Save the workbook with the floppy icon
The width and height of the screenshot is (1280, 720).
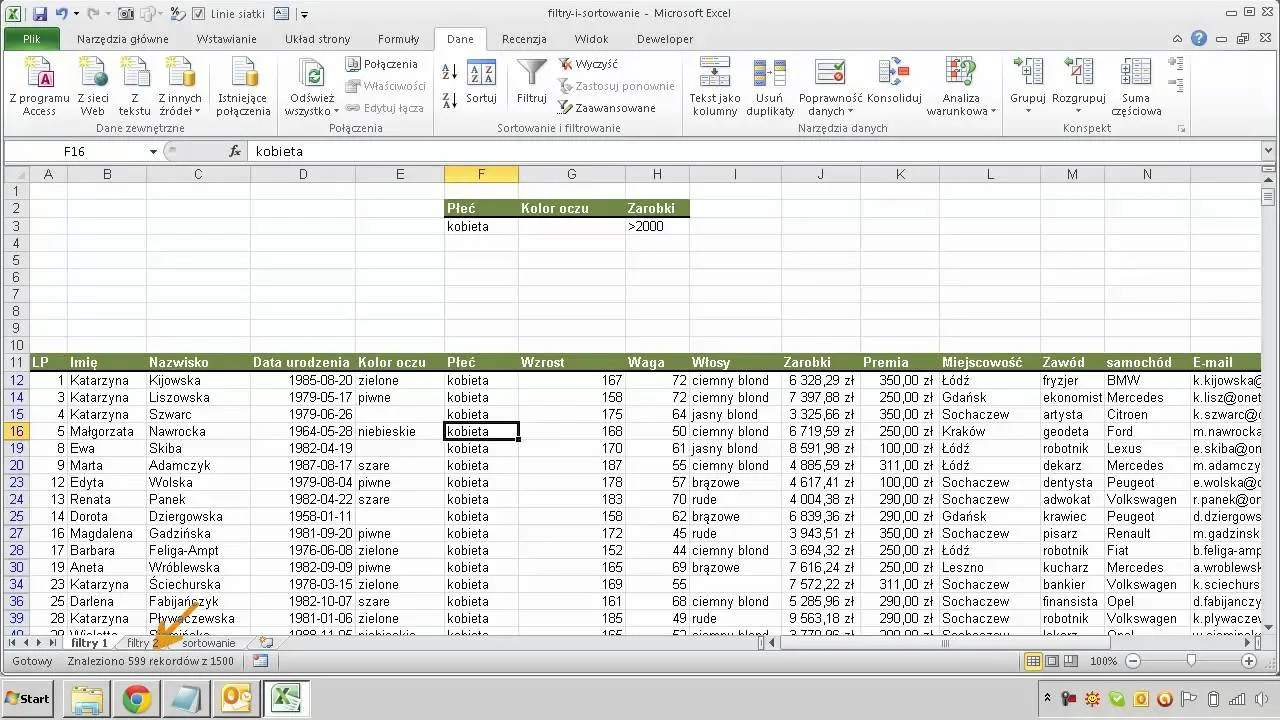tap(40, 14)
